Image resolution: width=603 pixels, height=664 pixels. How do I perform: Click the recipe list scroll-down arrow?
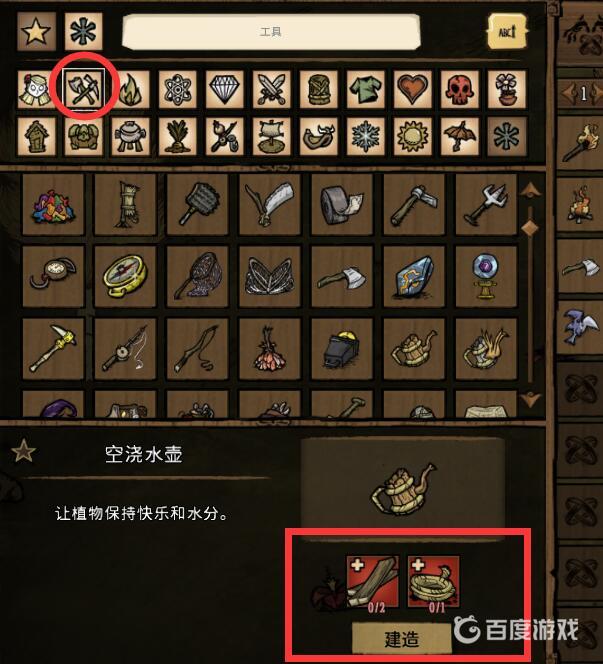pyautogui.click(x=530, y=399)
